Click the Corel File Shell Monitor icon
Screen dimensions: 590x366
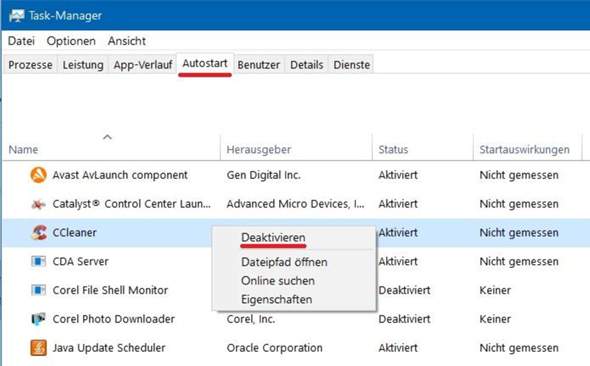[x=38, y=290]
